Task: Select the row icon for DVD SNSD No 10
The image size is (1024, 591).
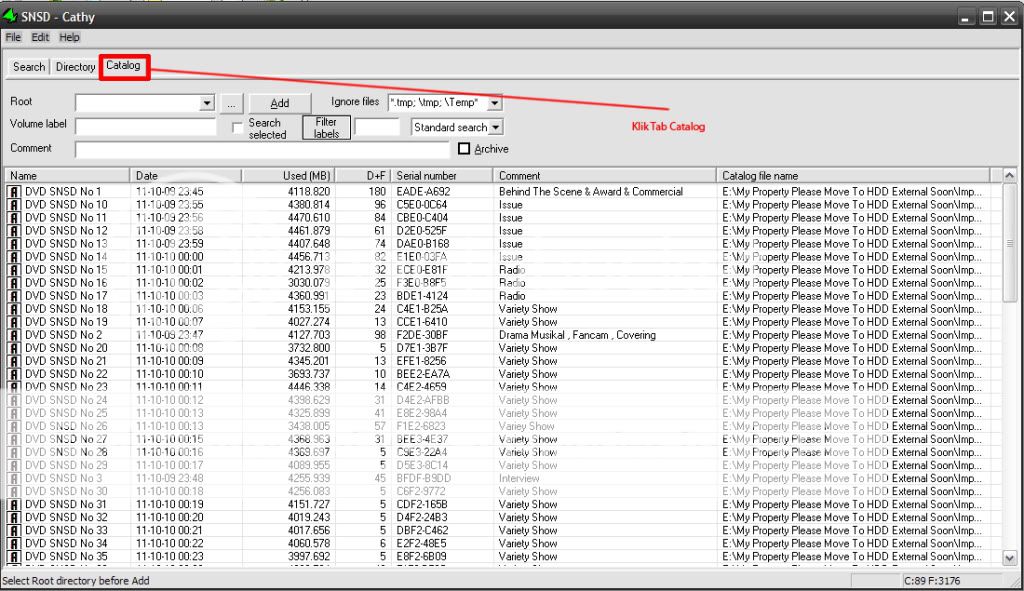Action: [14, 205]
